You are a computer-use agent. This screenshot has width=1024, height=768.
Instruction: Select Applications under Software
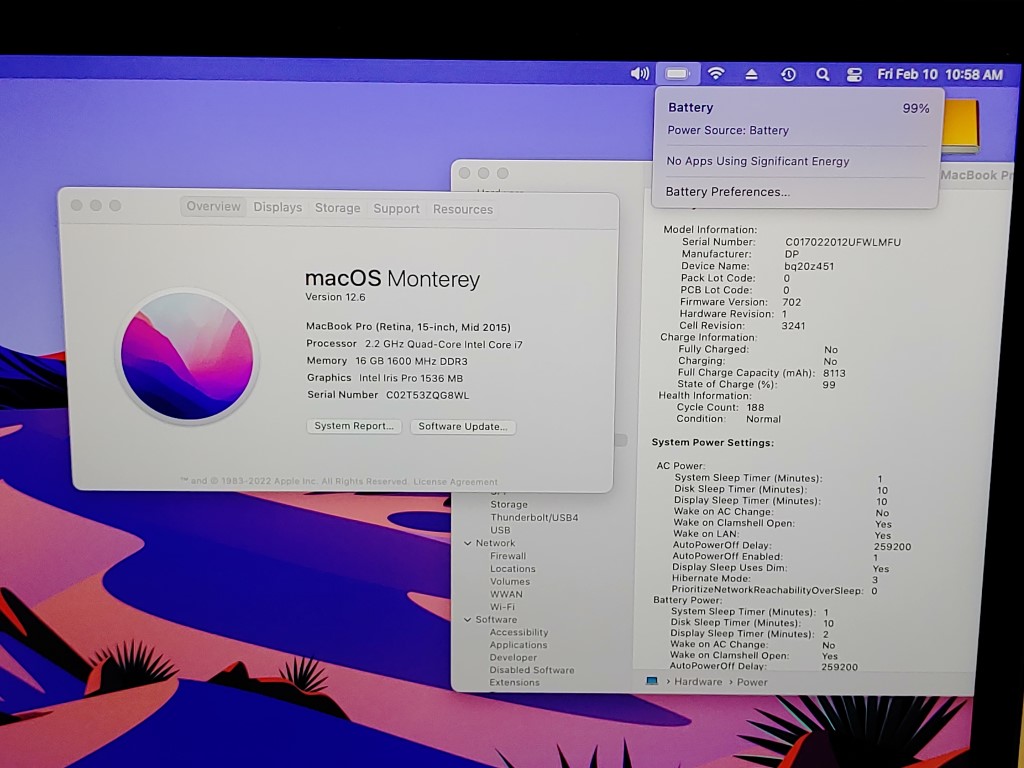(x=519, y=645)
